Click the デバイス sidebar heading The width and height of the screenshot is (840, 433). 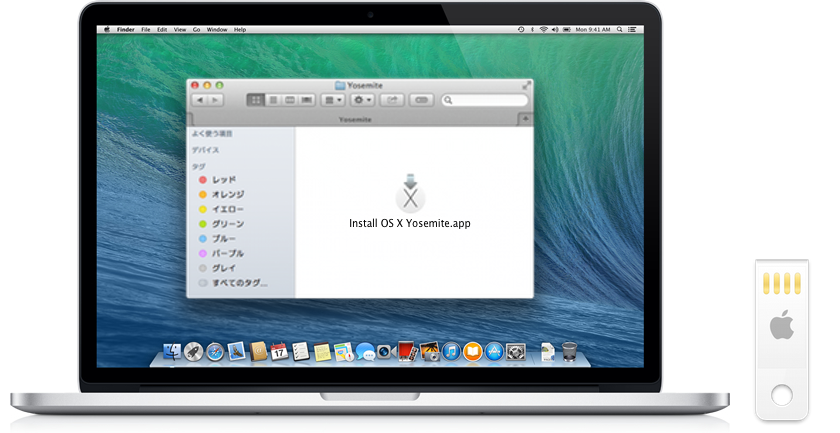tap(205, 150)
